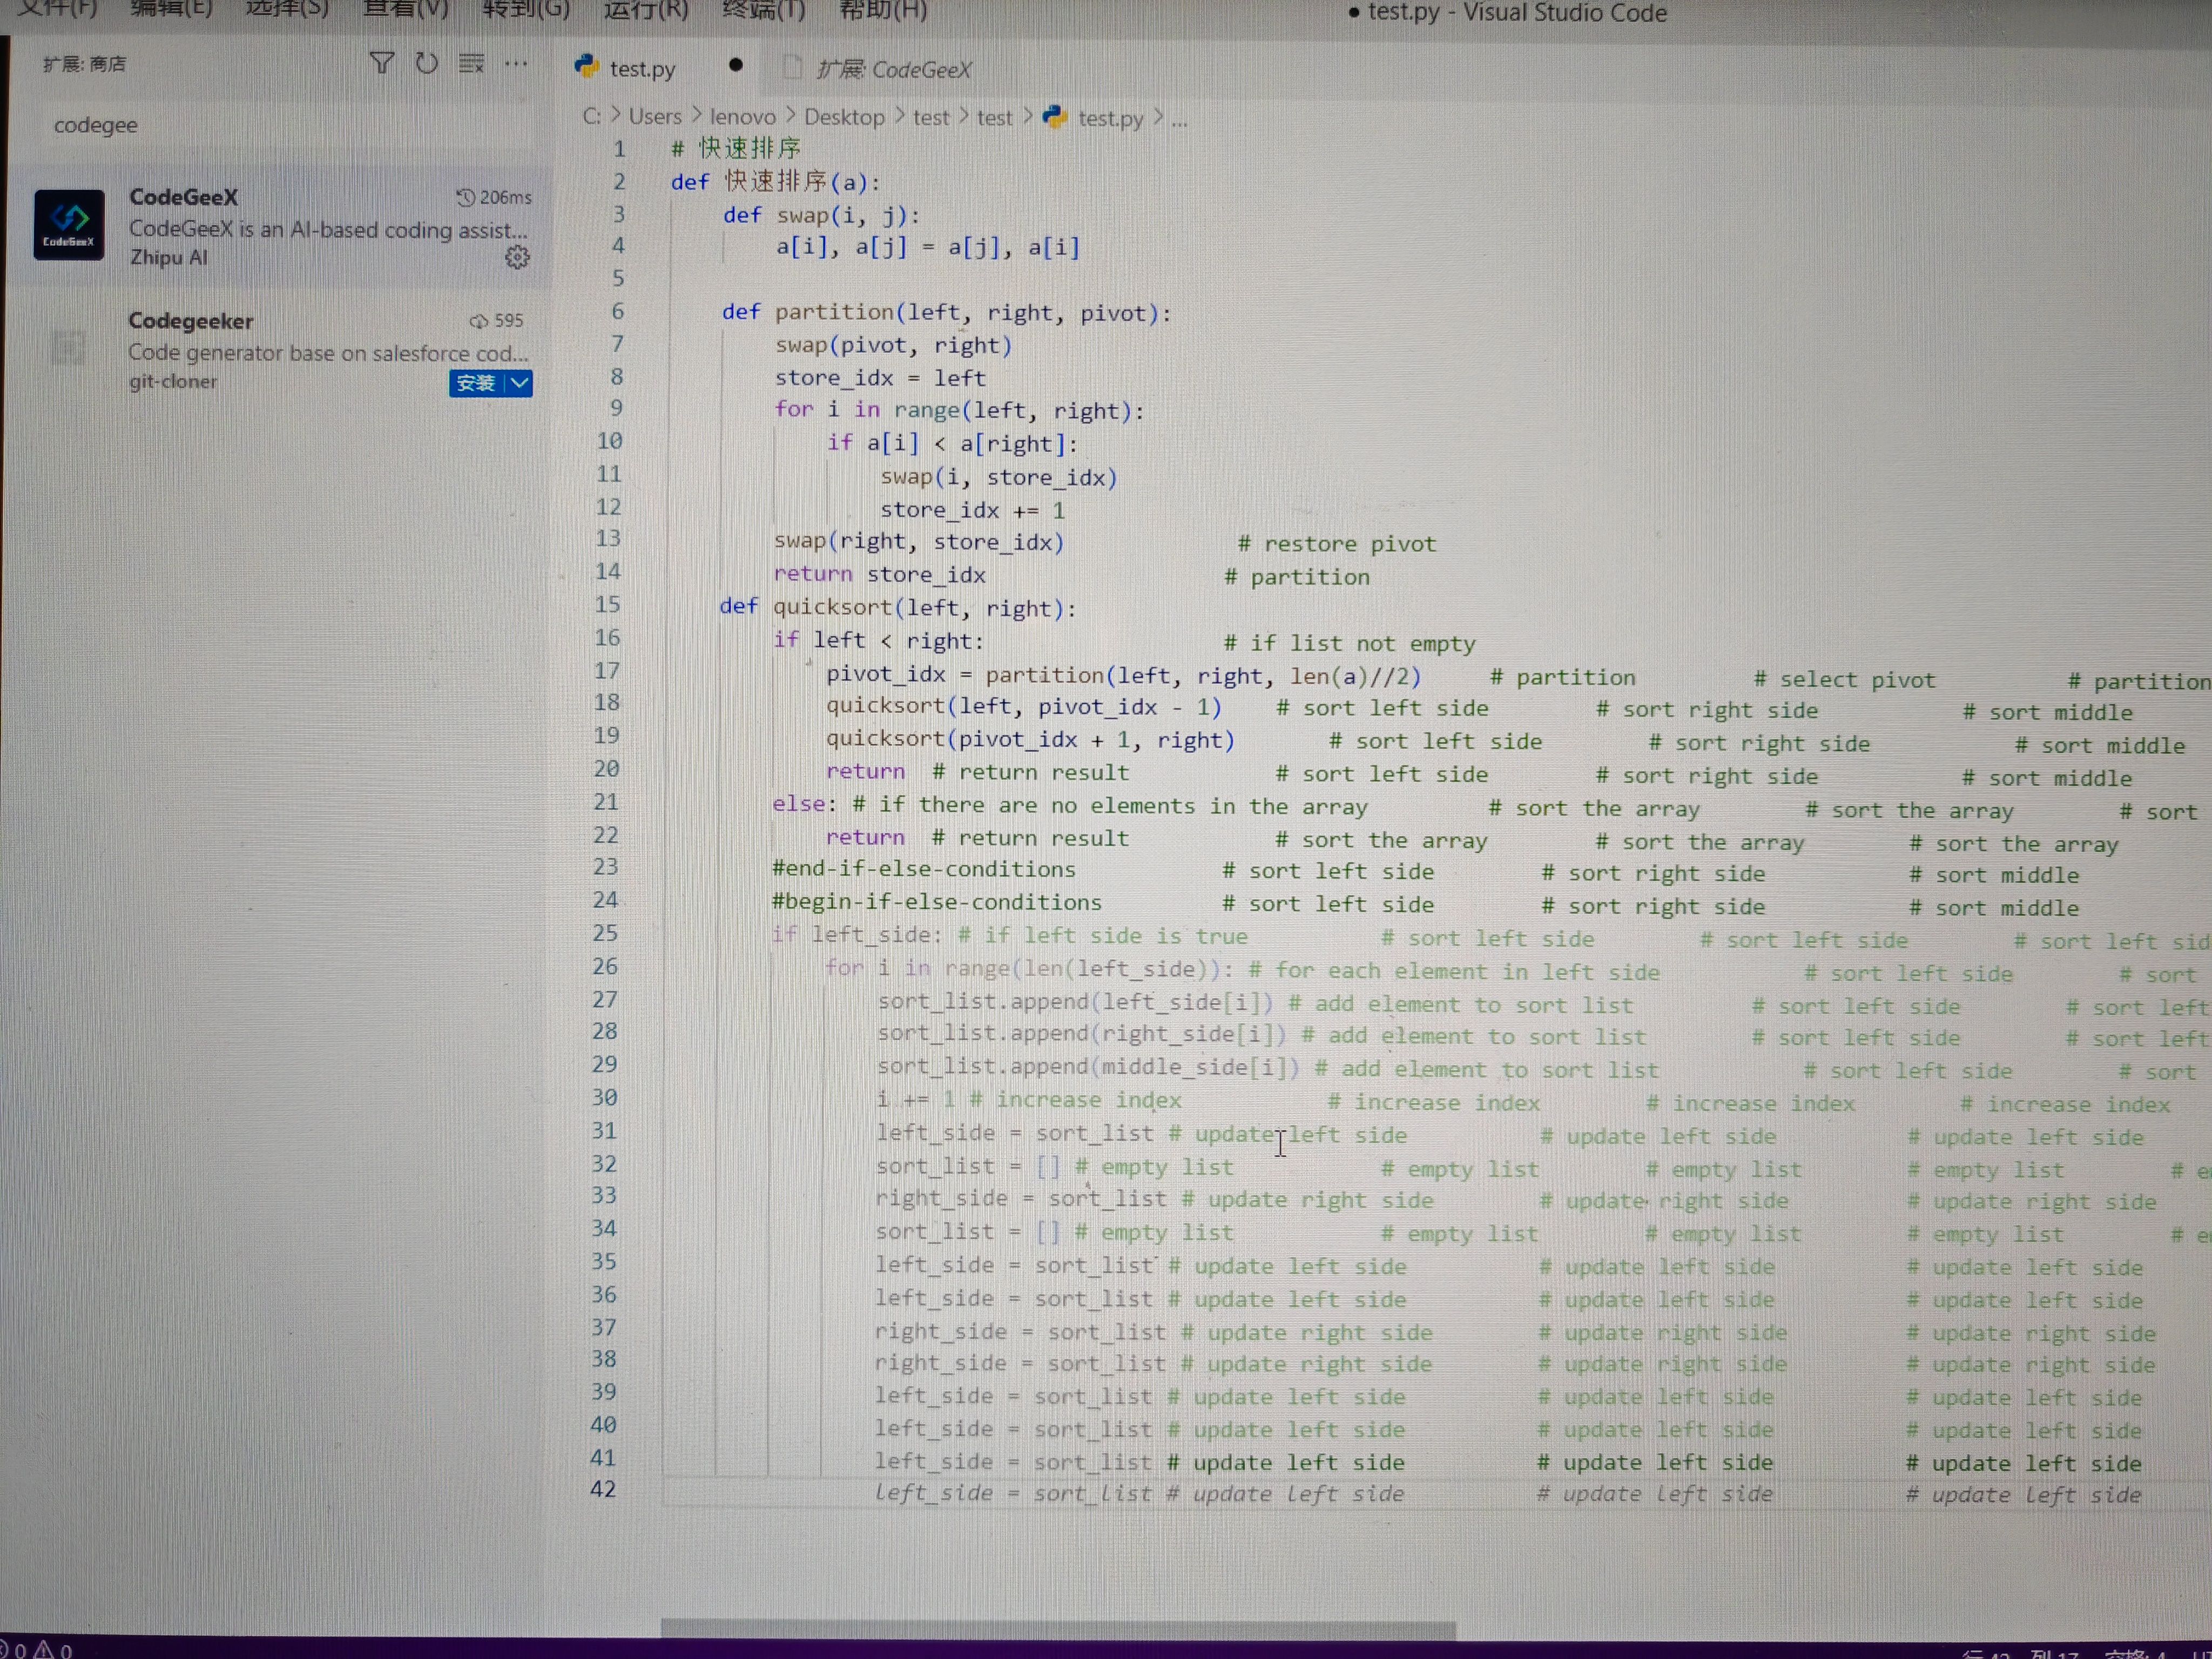Expand the install dropdown arrow for Codegeeker
The image size is (2212, 1659).
pos(520,383)
